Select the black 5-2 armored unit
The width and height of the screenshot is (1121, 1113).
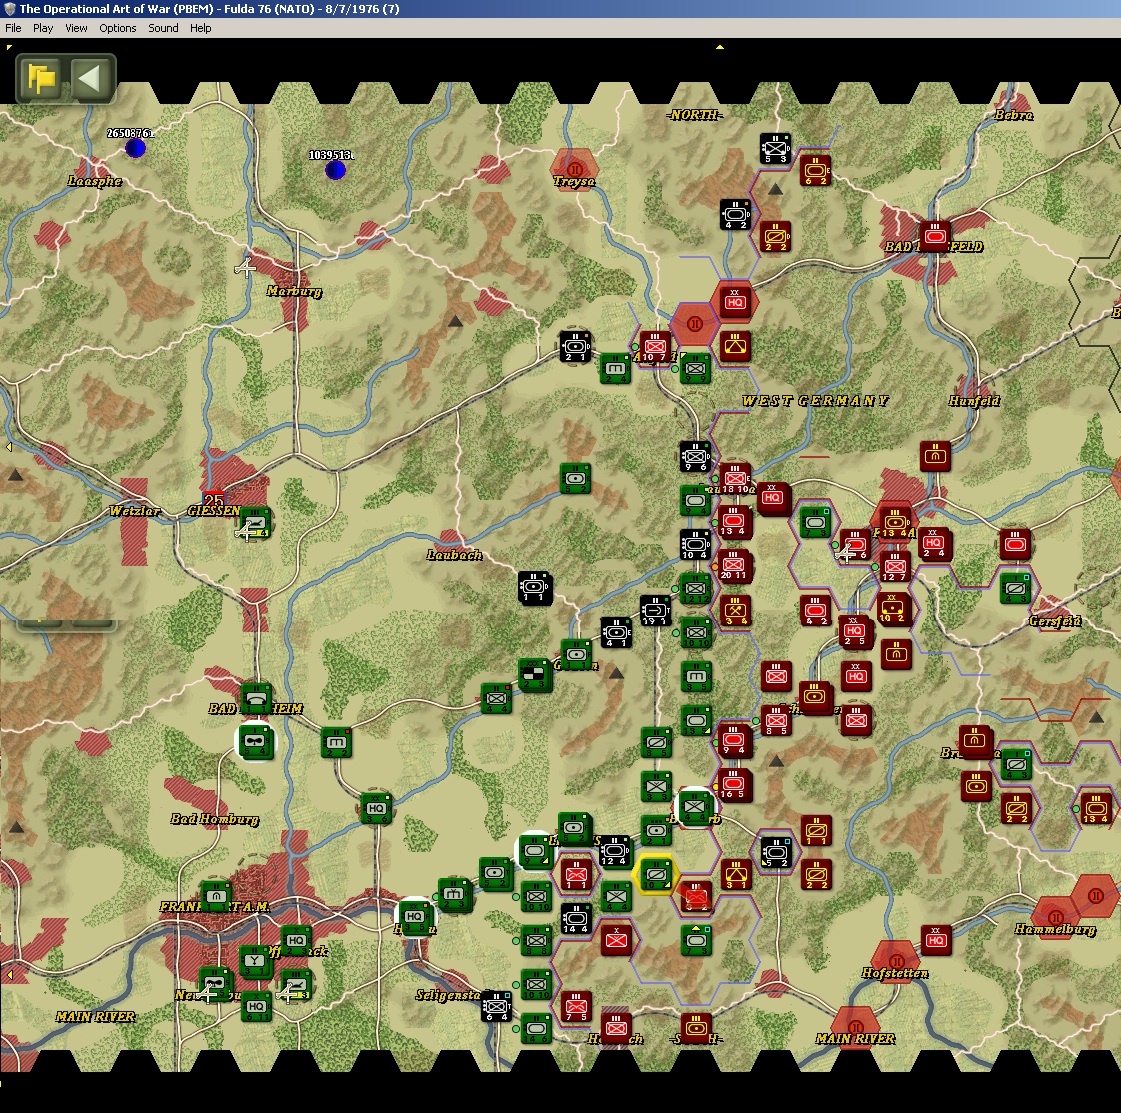775,853
